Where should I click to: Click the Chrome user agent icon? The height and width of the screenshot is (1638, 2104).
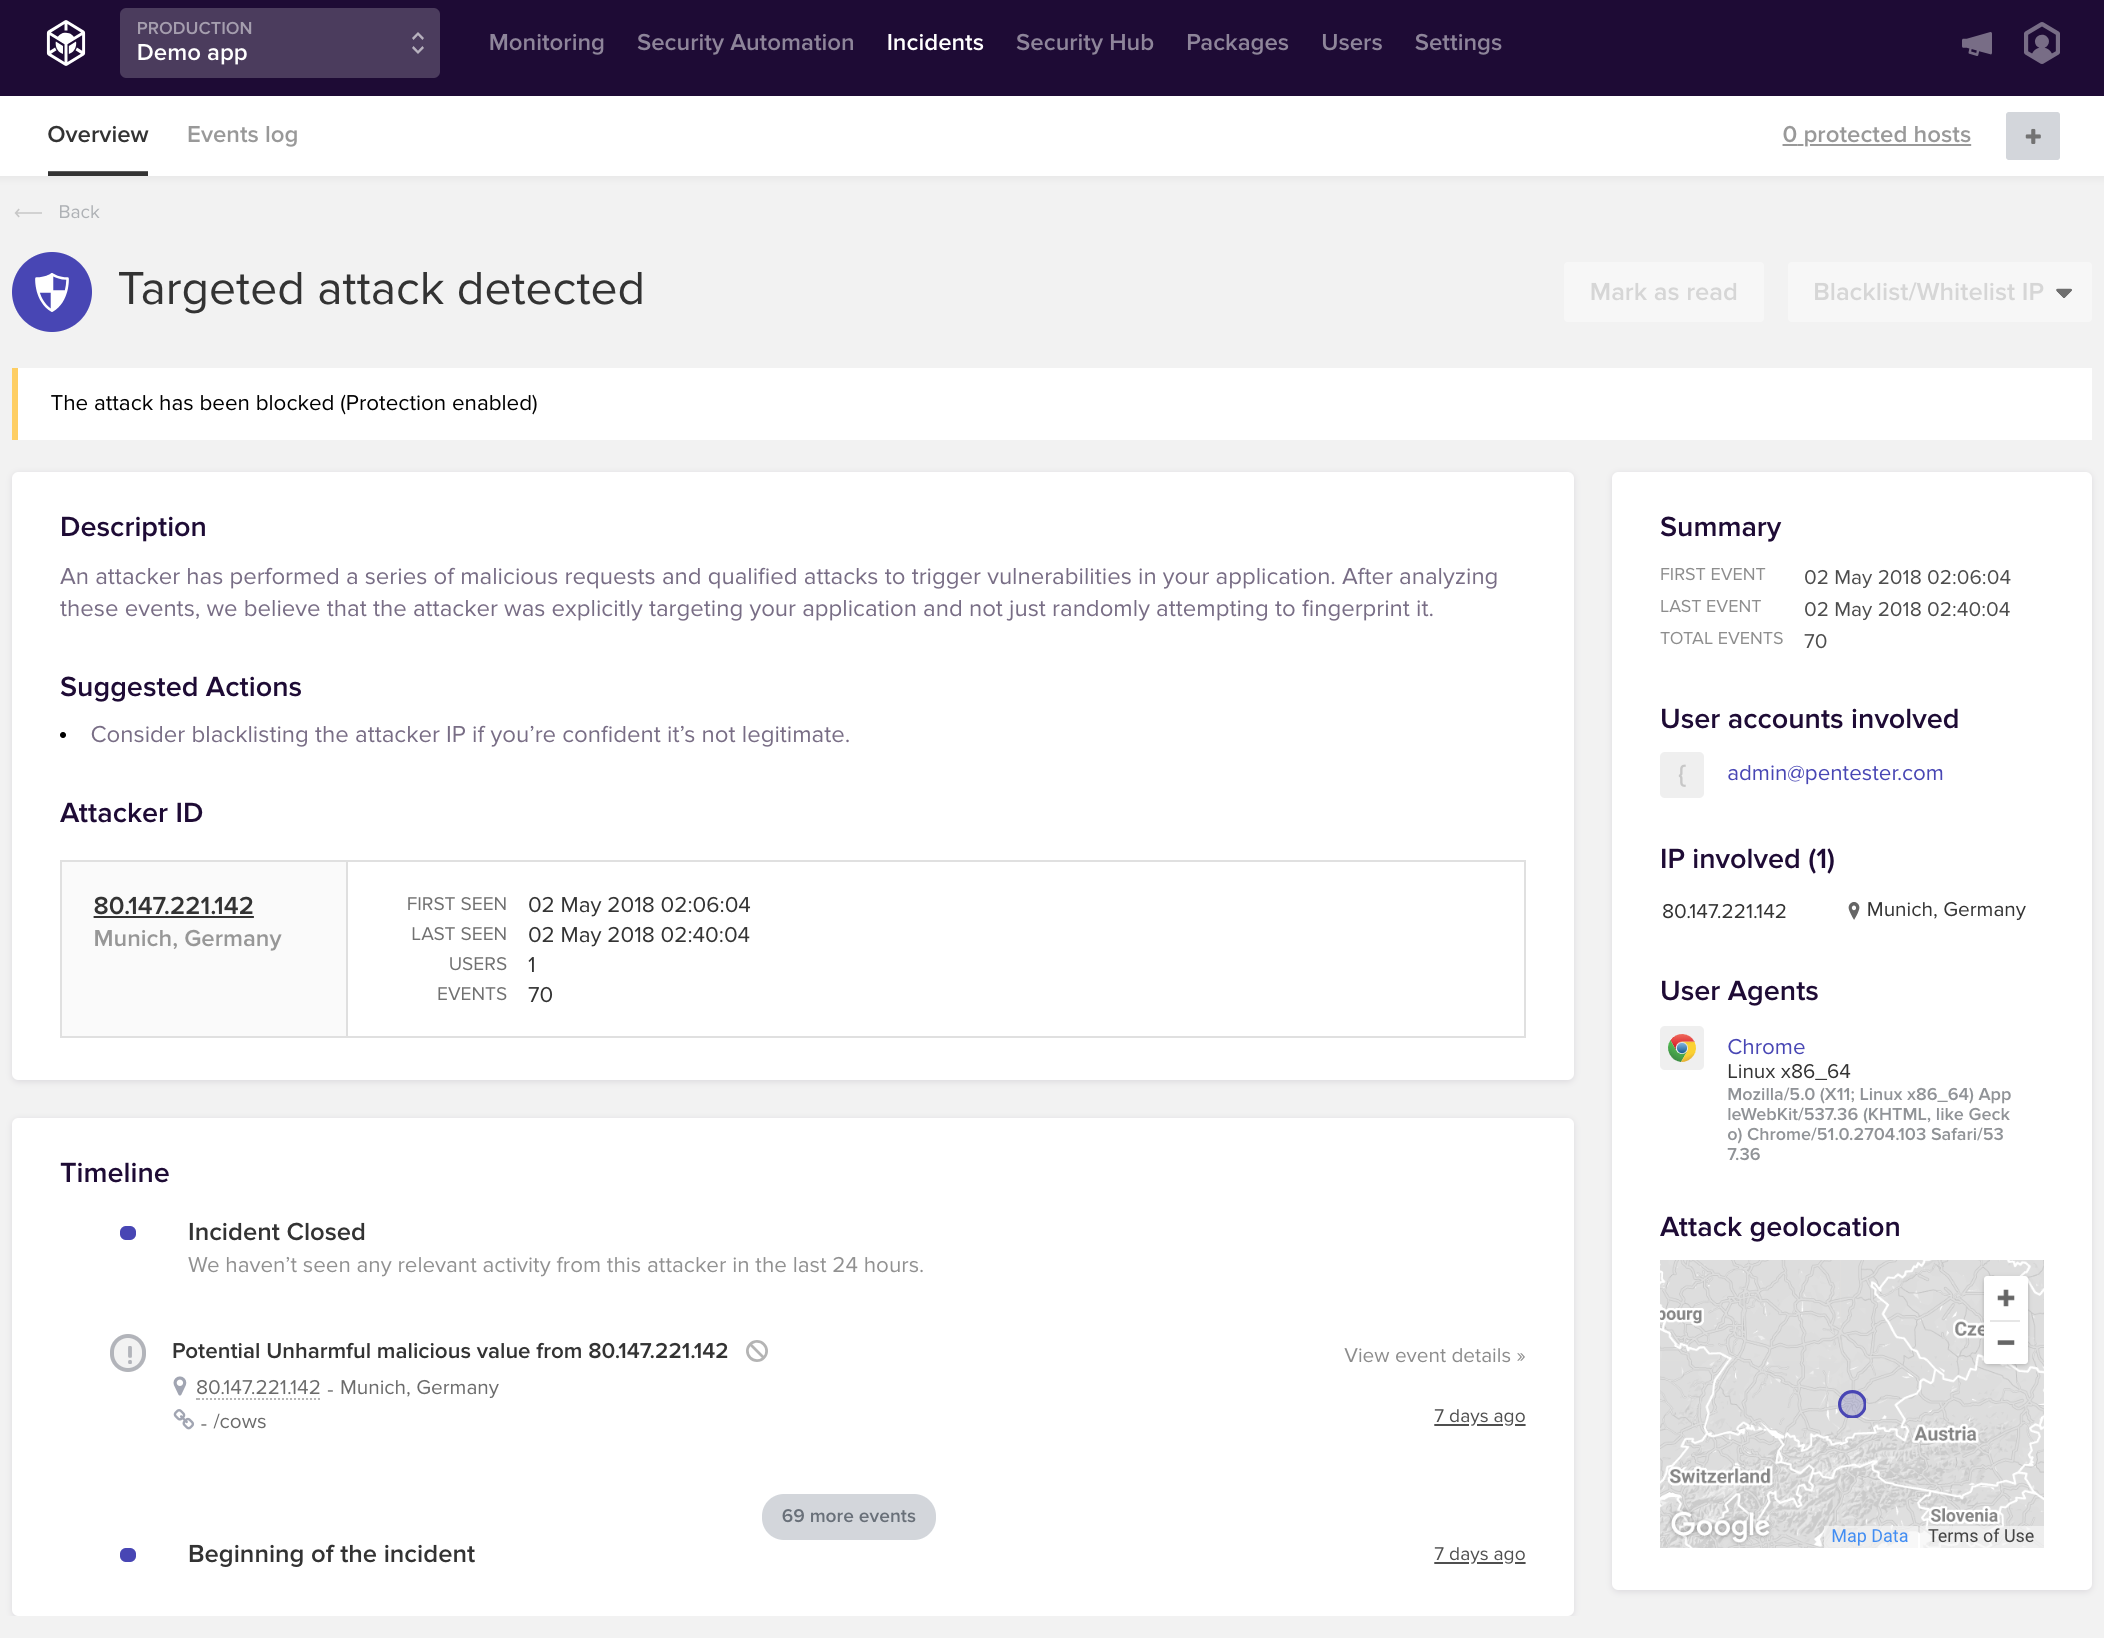coord(1681,1048)
